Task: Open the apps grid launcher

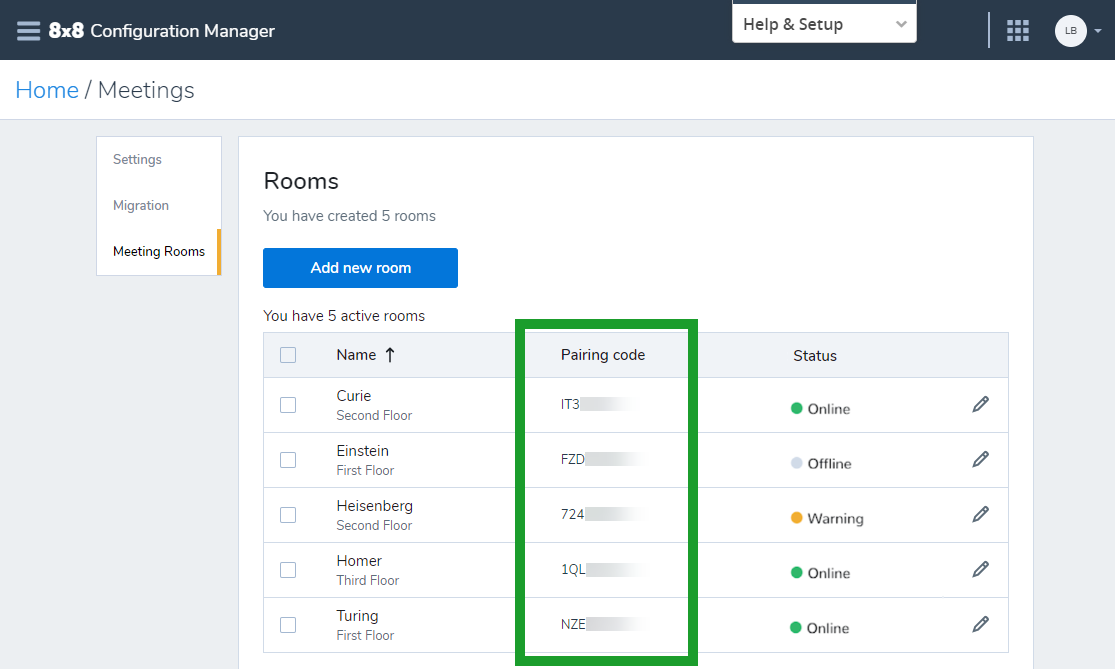Action: coord(1017,30)
